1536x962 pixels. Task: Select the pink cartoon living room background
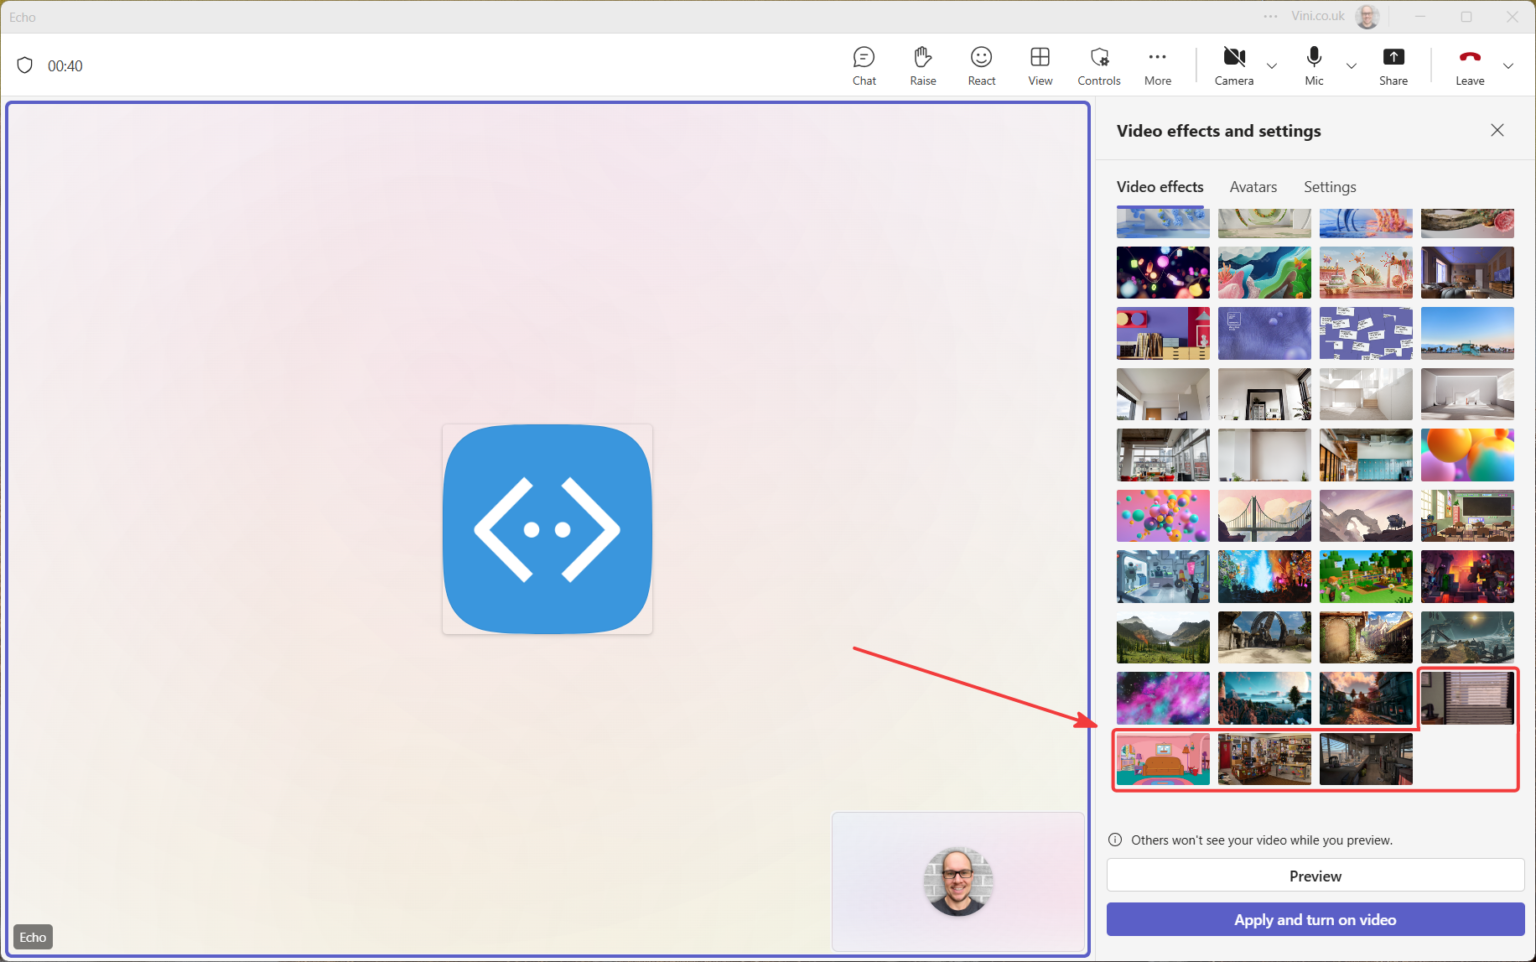click(1163, 759)
